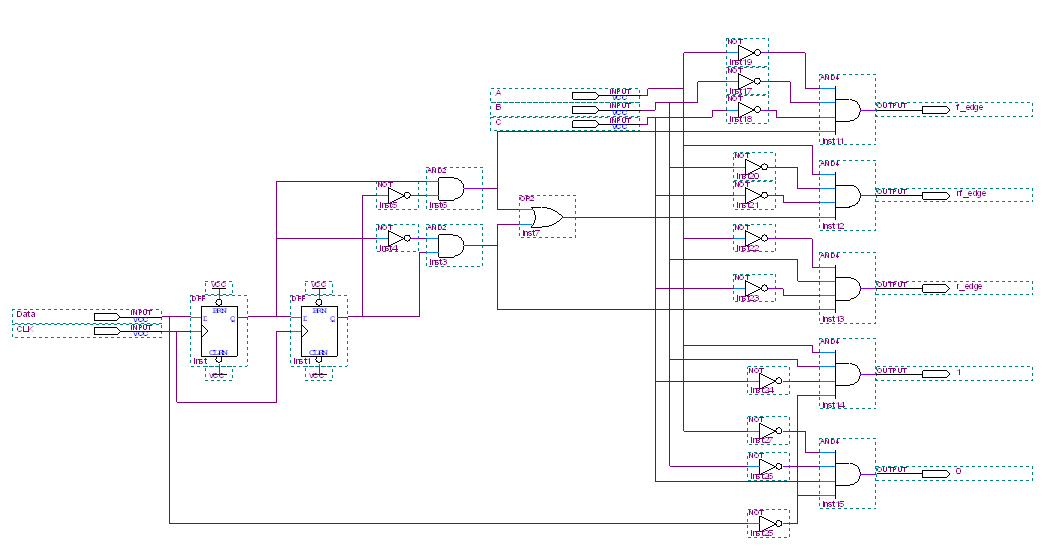Select the CLK input pin symbol
The width and height of the screenshot is (1044, 556).
pos(106,330)
